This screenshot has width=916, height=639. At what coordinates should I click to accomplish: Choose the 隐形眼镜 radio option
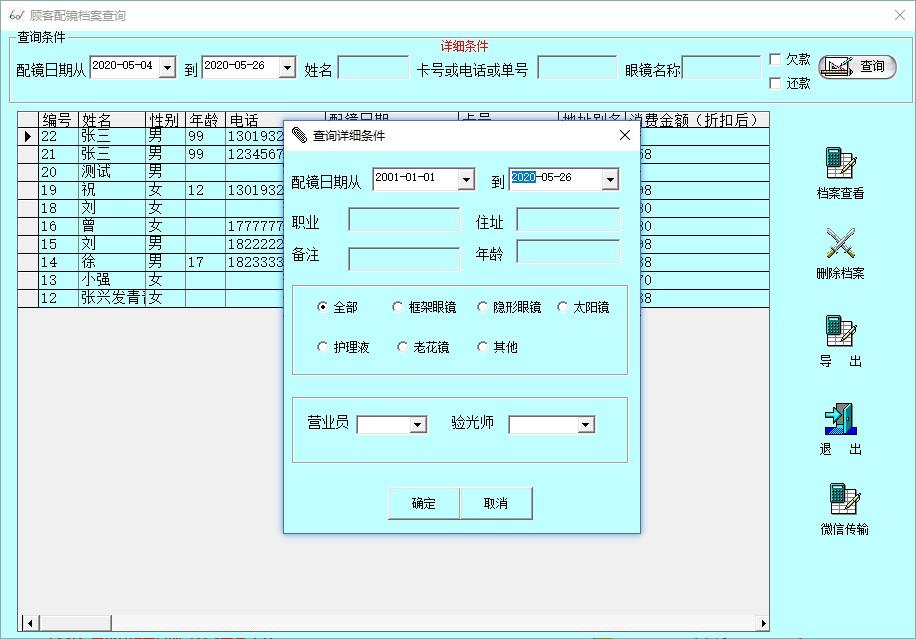point(483,308)
